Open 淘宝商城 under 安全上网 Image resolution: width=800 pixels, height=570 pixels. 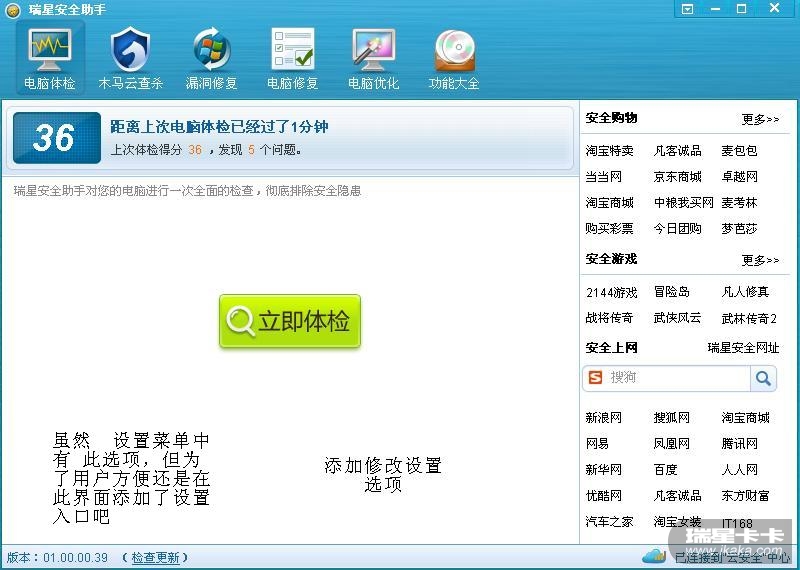(745, 418)
